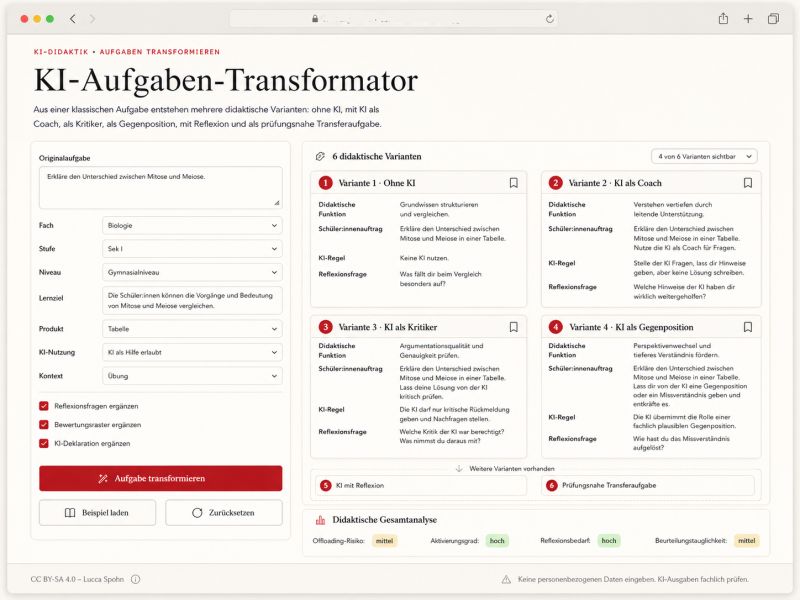Click the Aufgabe transformieren button
Image resolution: width=800 pixels, height=600 pixels.
161,479
